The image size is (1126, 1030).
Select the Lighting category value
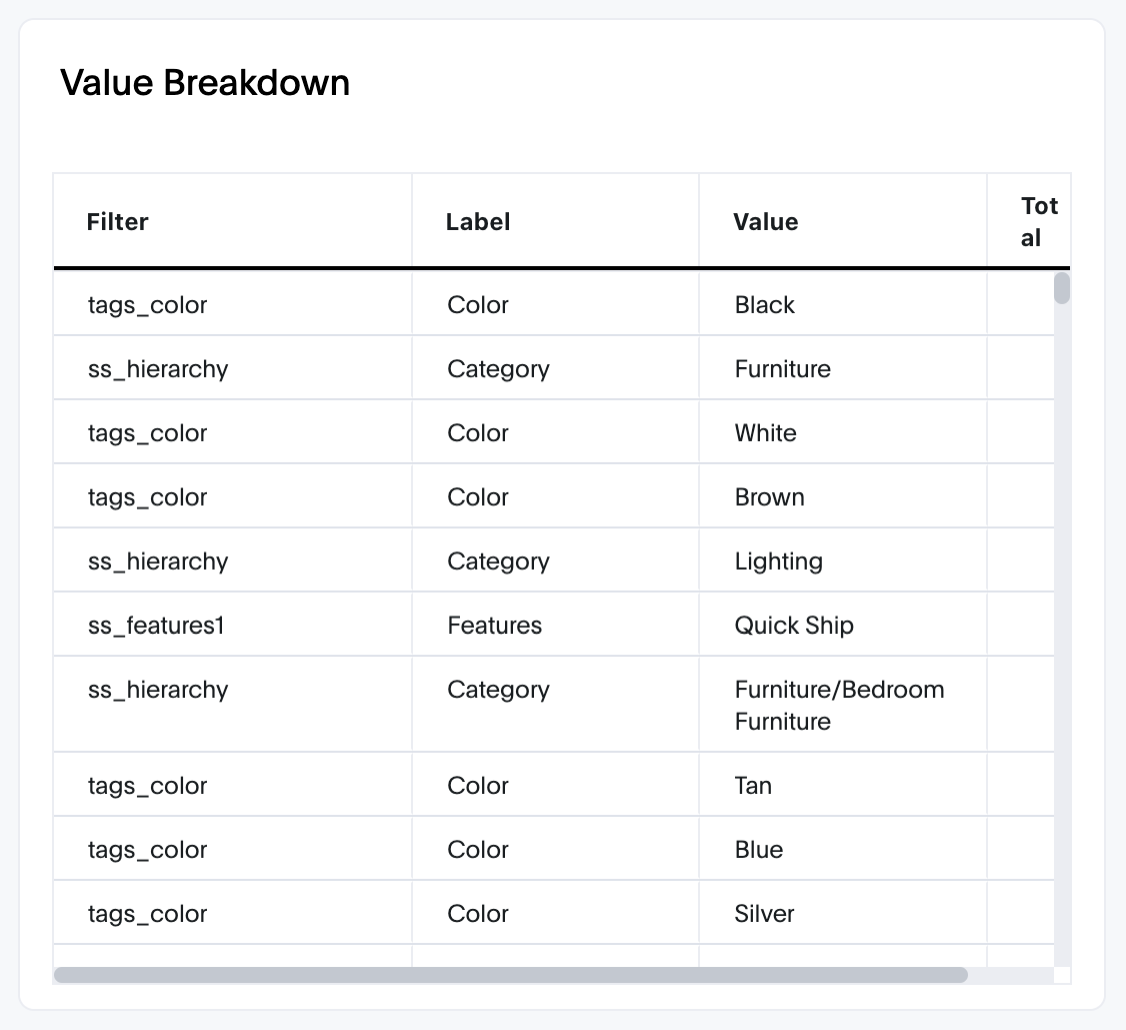[x=842, y=560]
